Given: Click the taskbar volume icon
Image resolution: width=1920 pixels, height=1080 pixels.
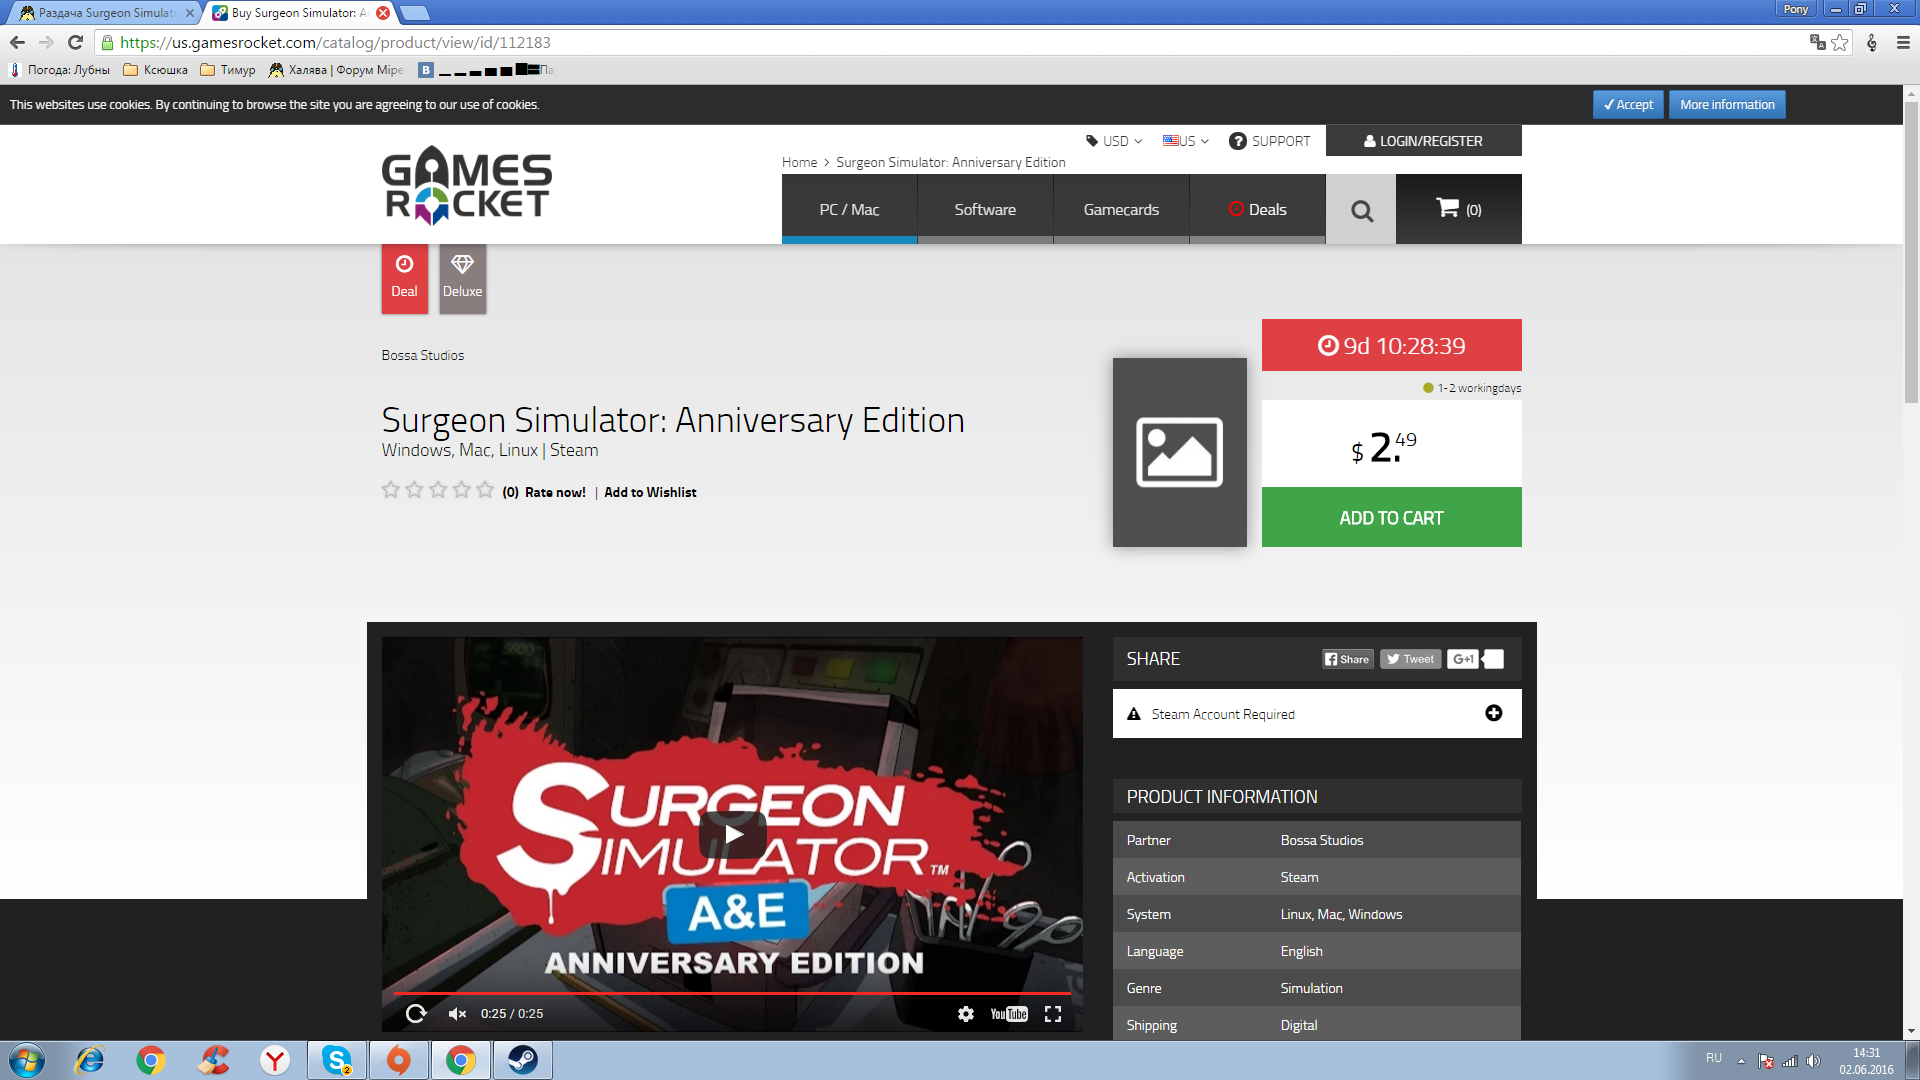Looking at the screenshot, I should (x=1814, y=1061).
